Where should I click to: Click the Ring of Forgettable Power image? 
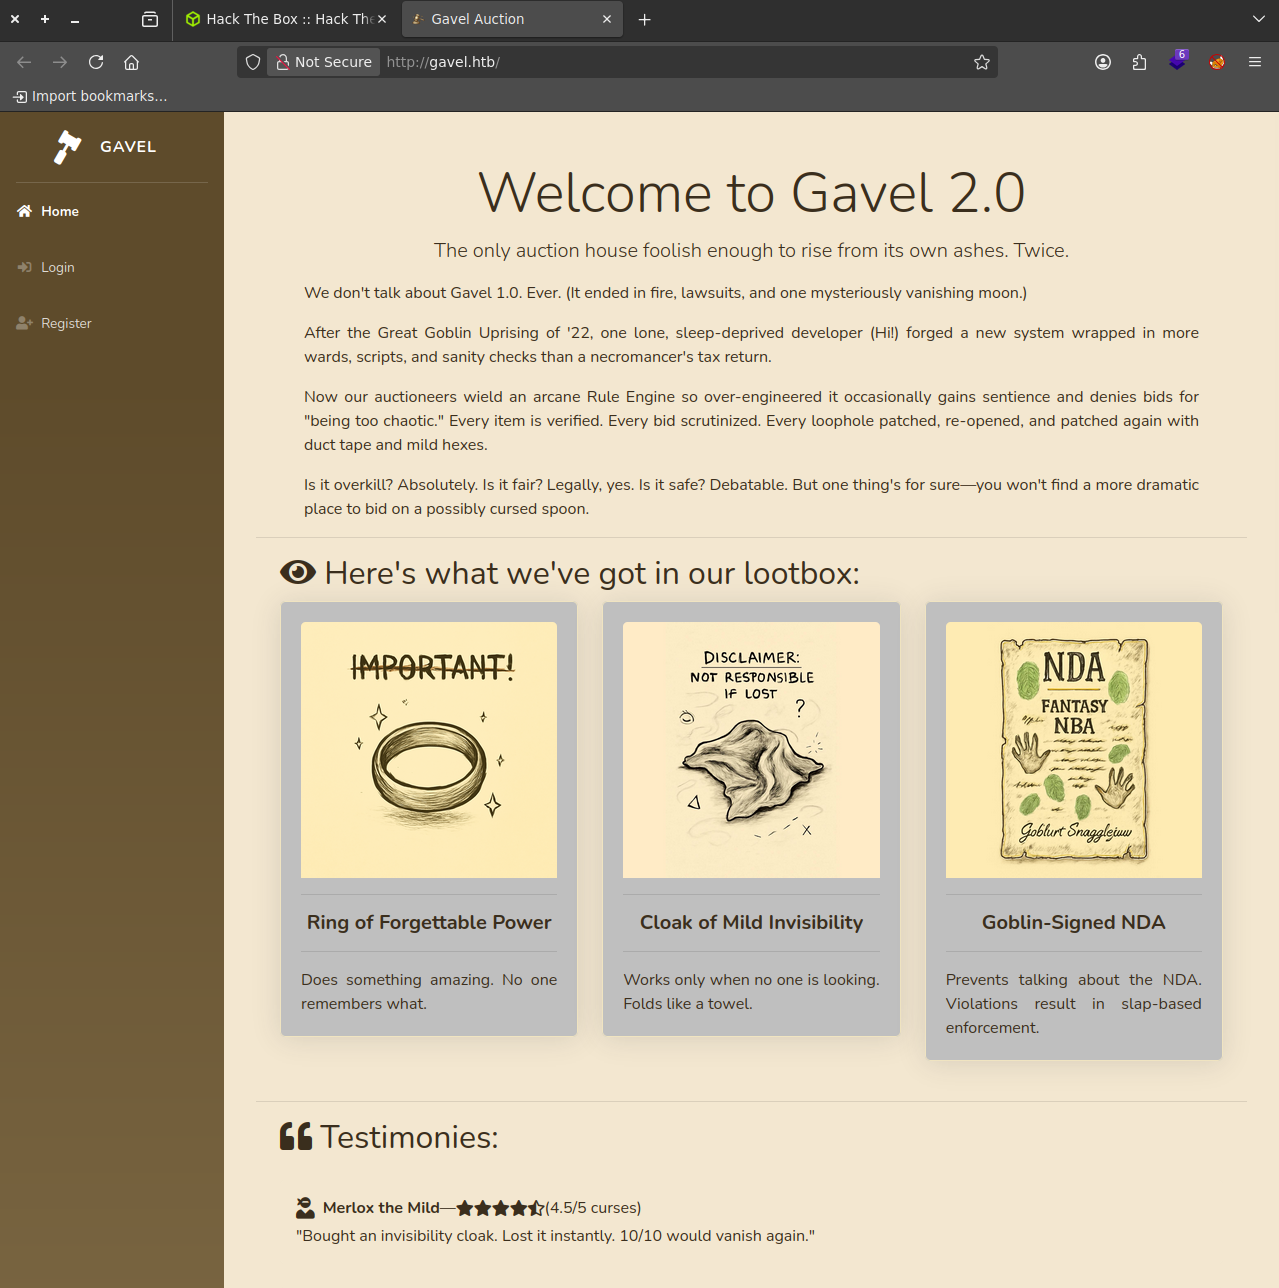[x=429, y=750]
